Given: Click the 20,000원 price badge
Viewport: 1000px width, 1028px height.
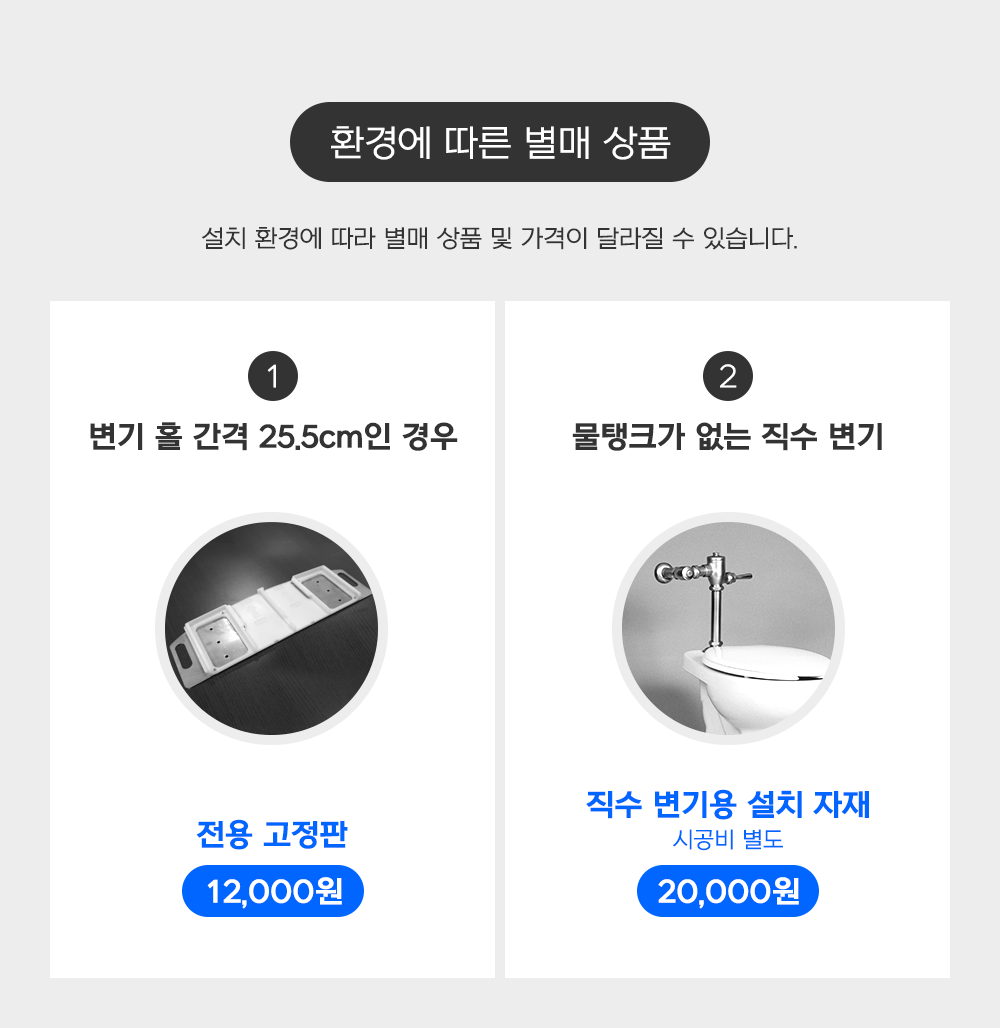Looking at the screenshot, I should pyautogui.click(x=728, y=891).
